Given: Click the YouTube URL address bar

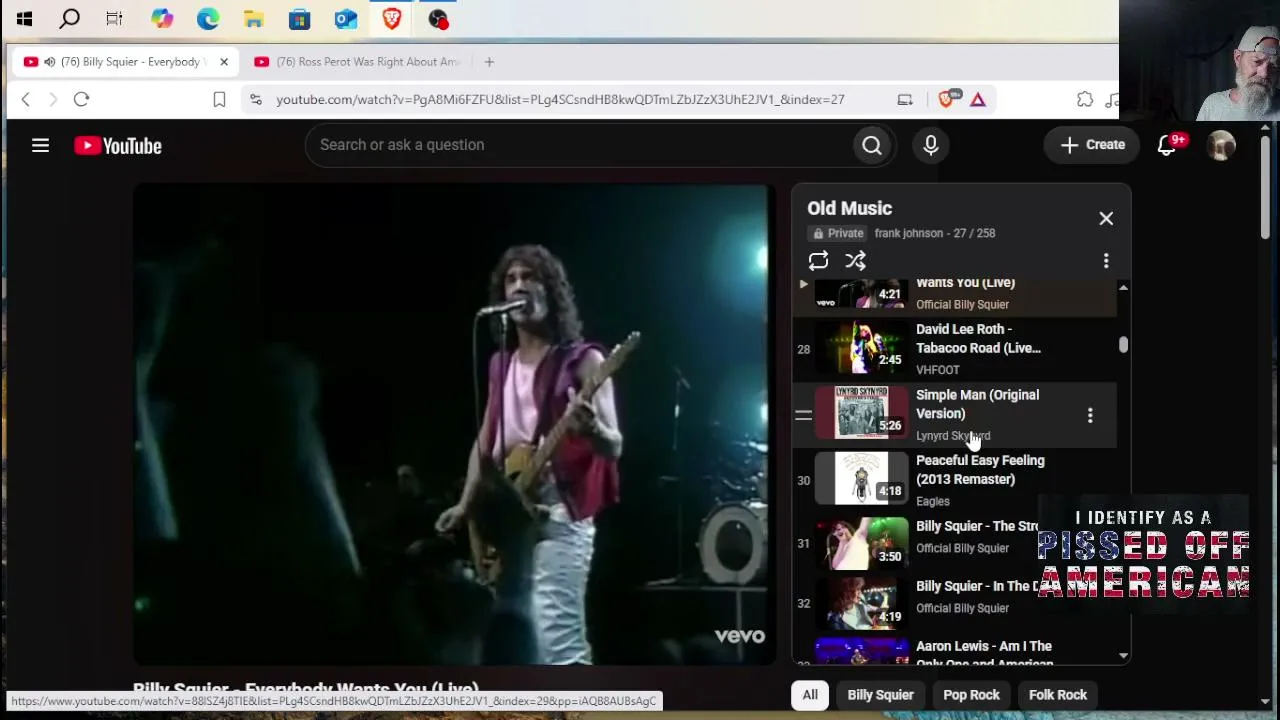Looking at the screenshot, I should (x=560, y=99).
